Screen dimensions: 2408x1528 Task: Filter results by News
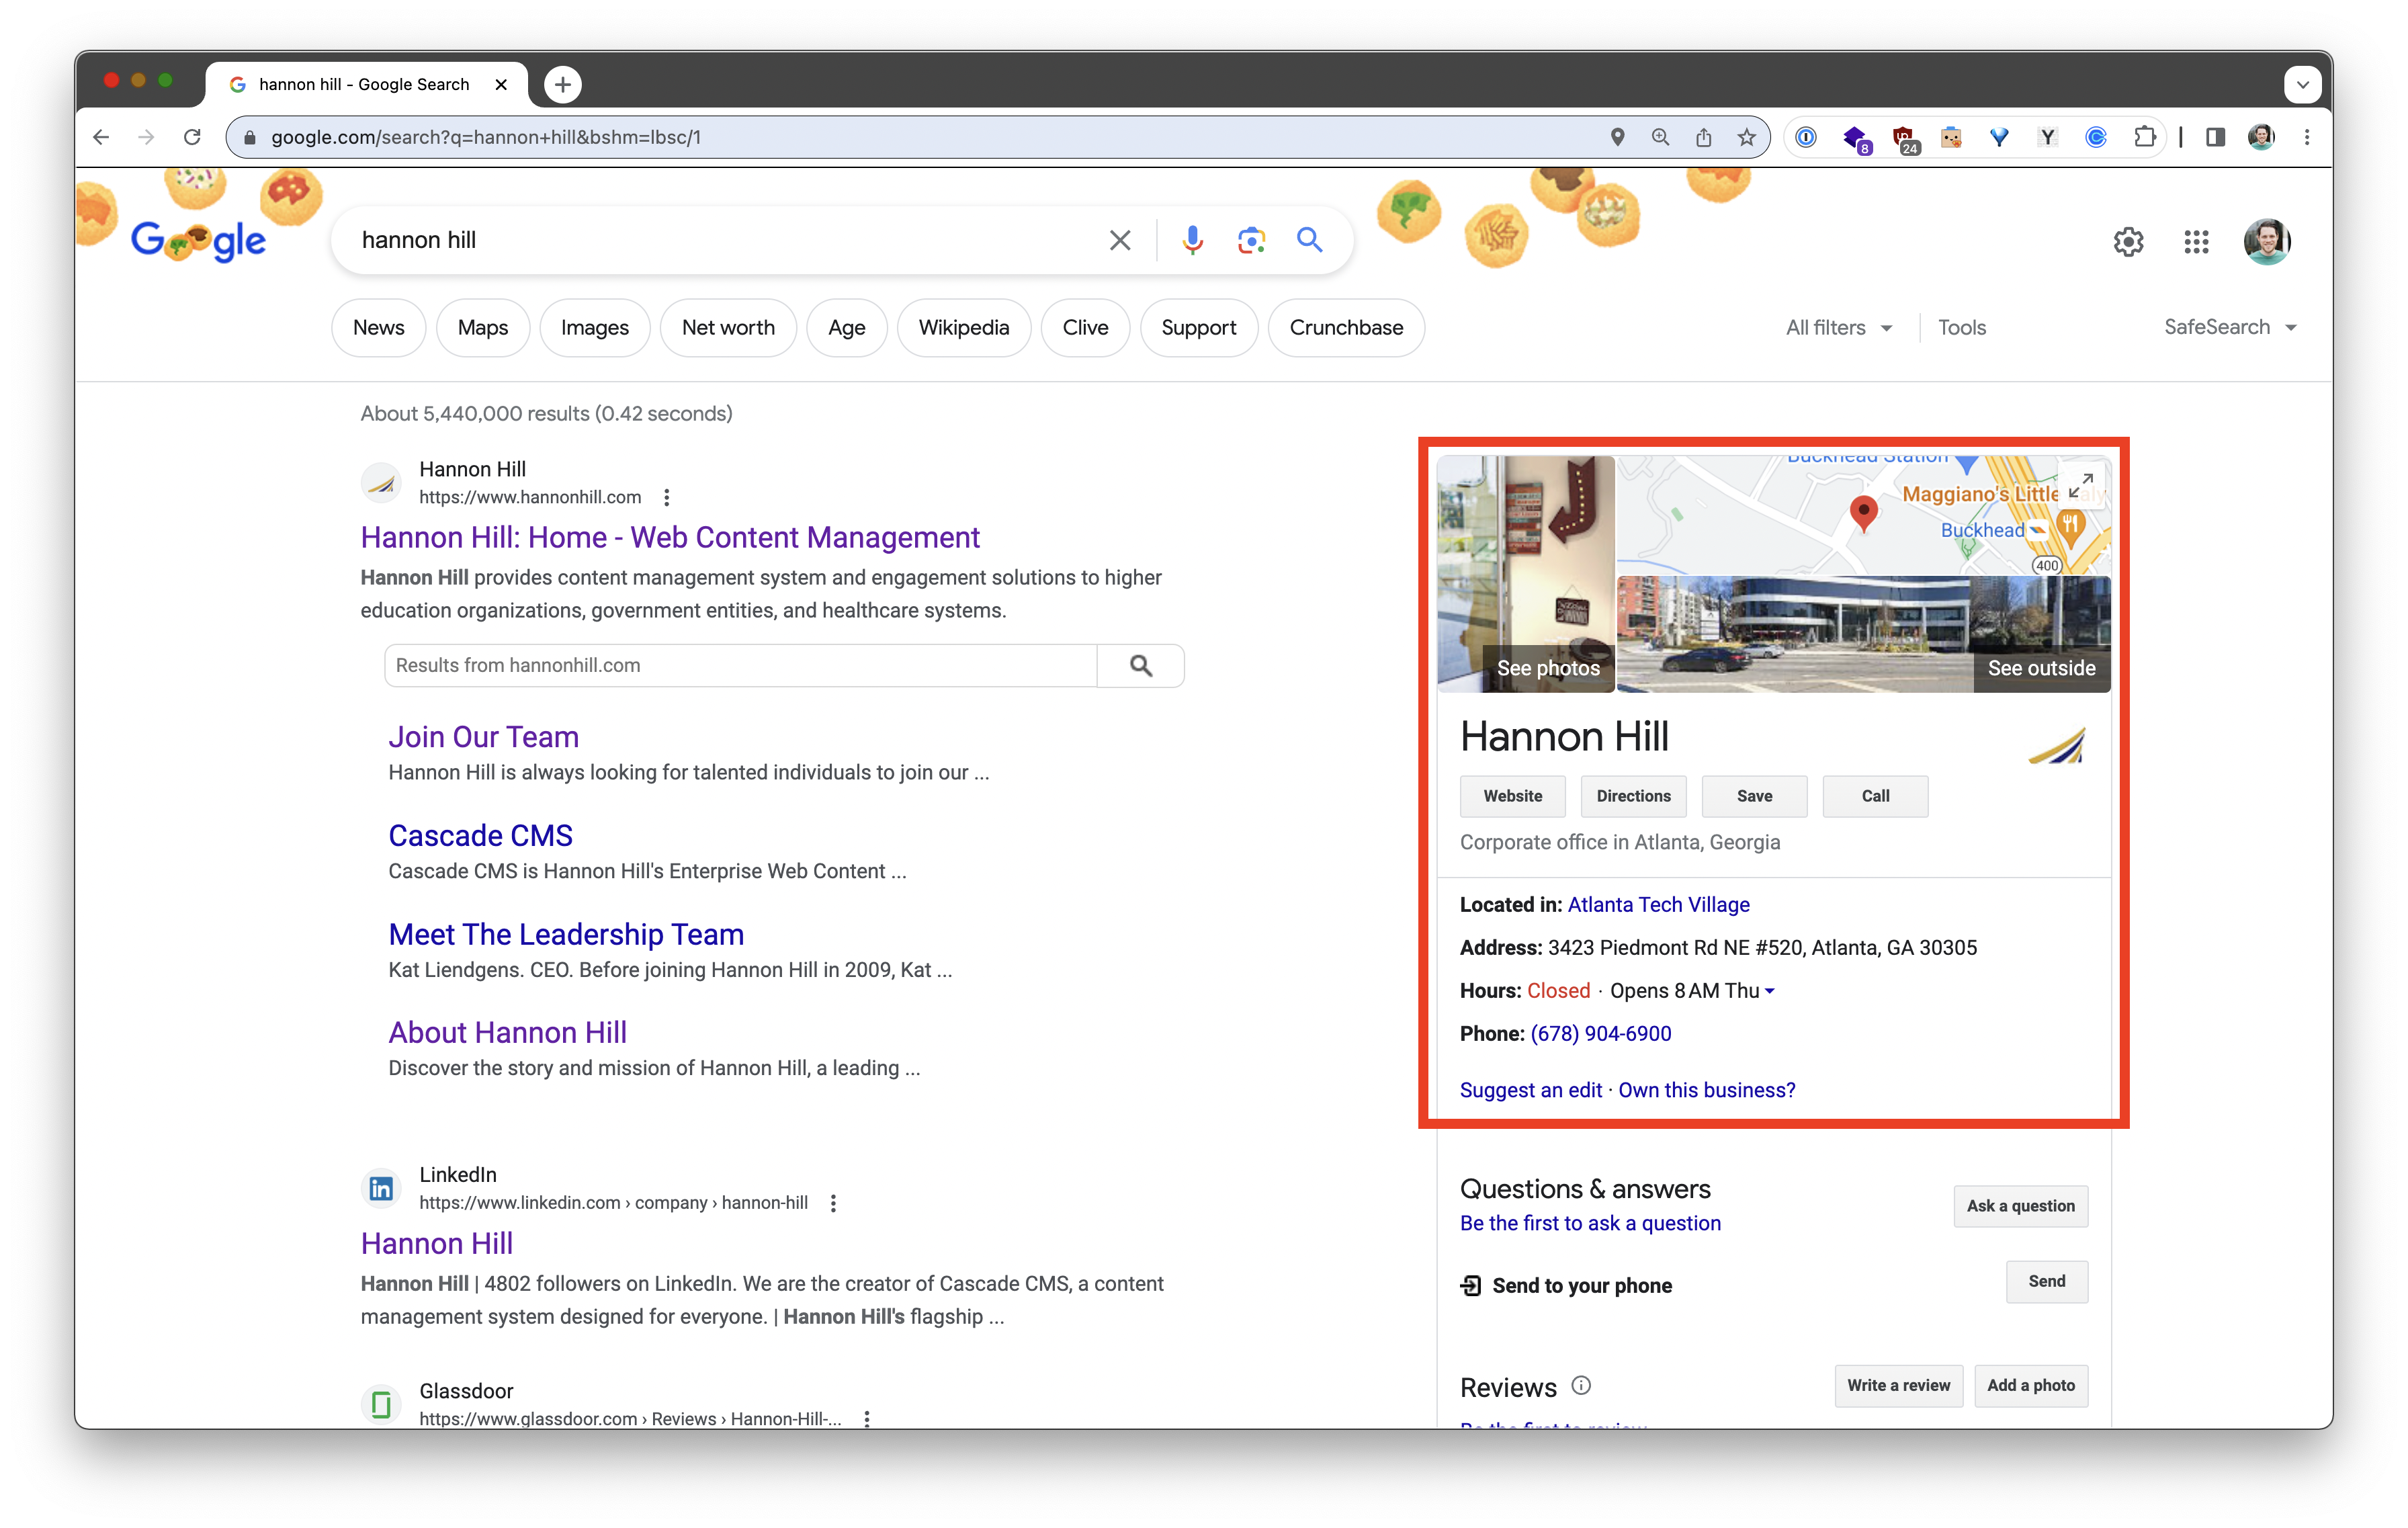378,327
